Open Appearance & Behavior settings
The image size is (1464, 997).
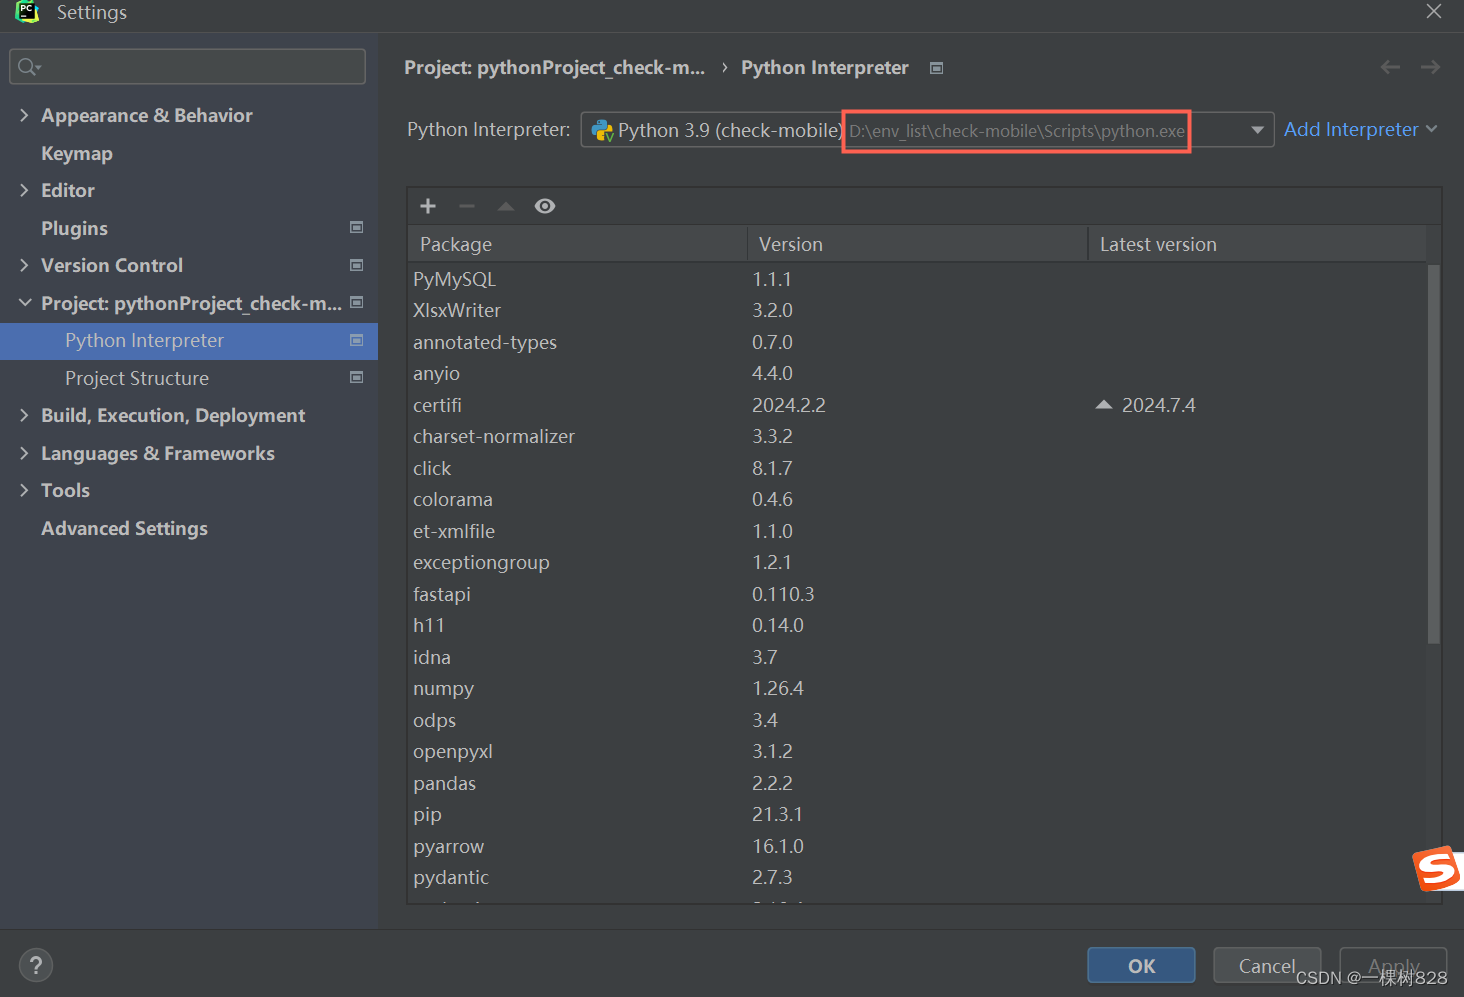147,115
